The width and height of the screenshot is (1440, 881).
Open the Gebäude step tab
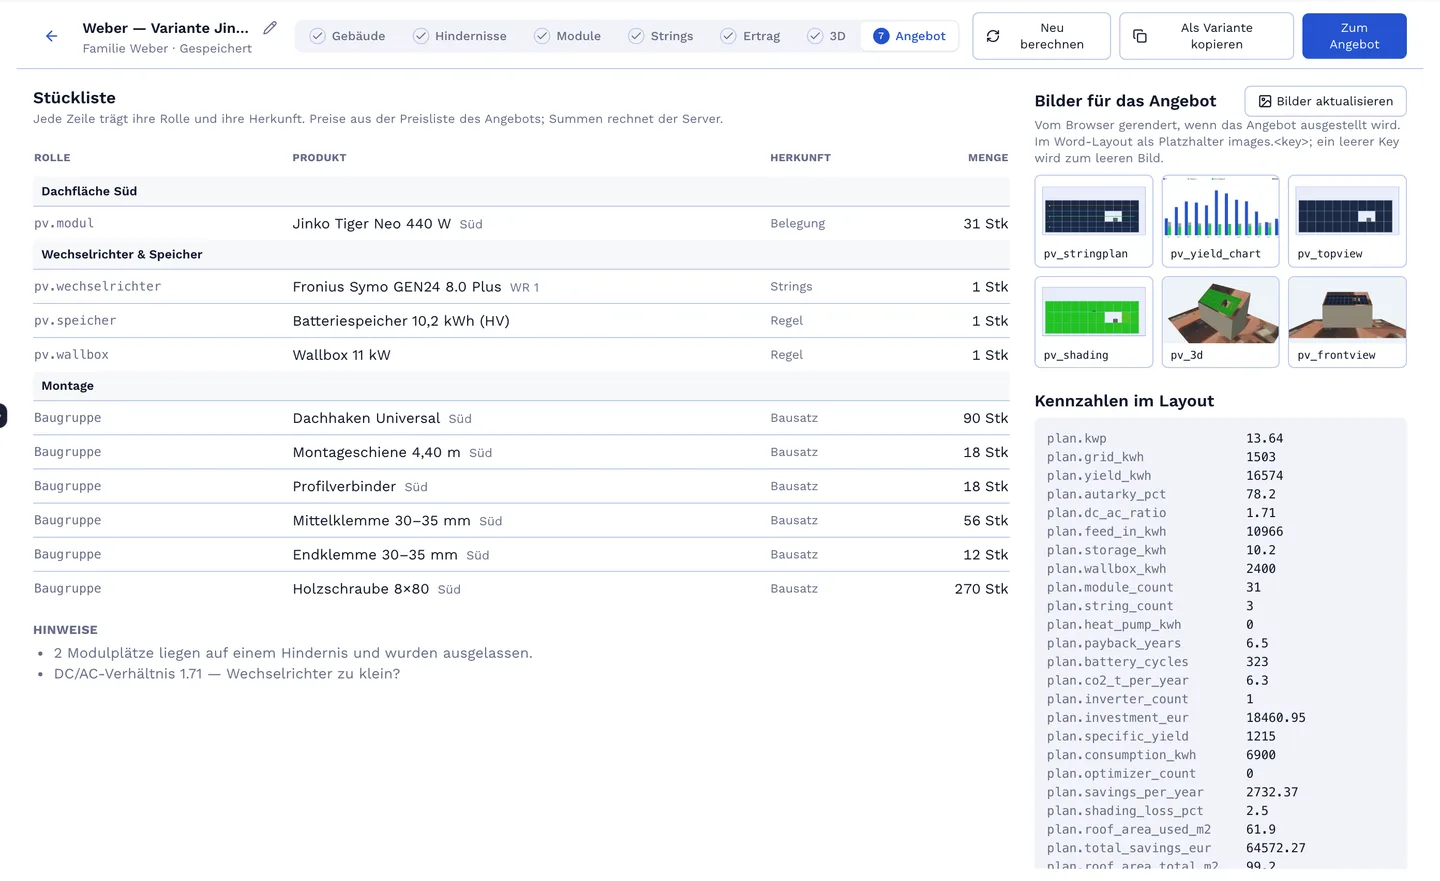348,36
